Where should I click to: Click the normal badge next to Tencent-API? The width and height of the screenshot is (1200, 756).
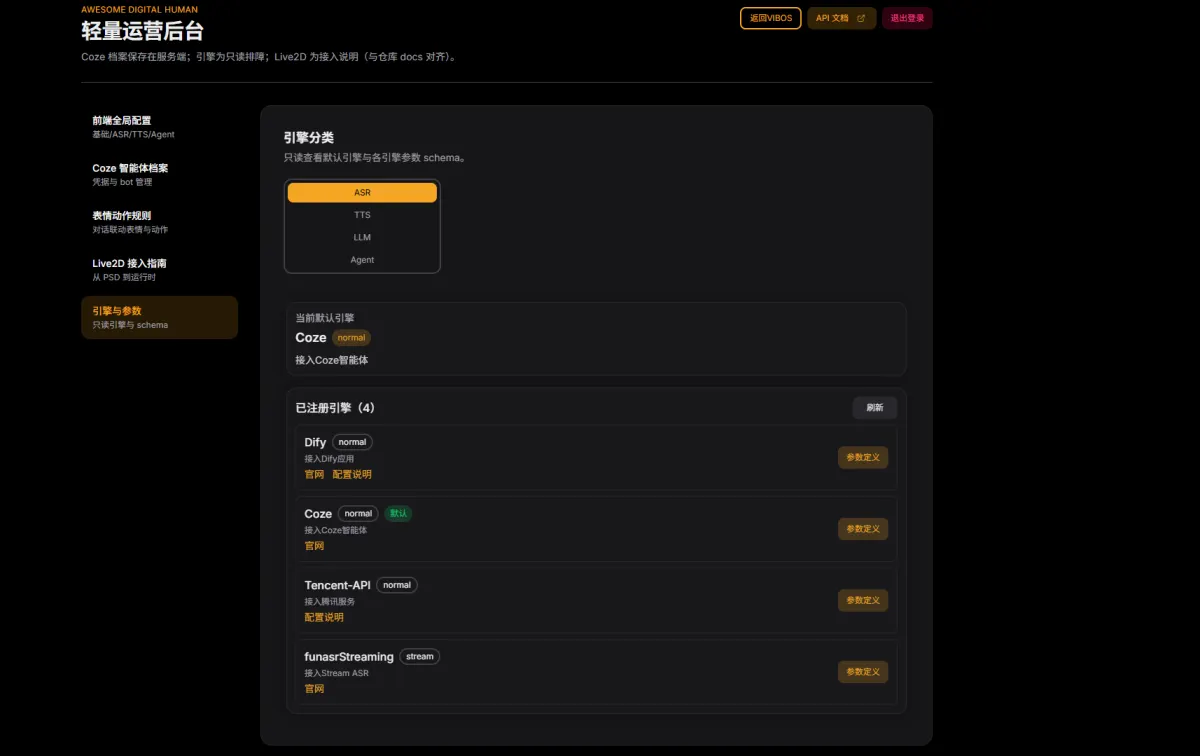397,585
